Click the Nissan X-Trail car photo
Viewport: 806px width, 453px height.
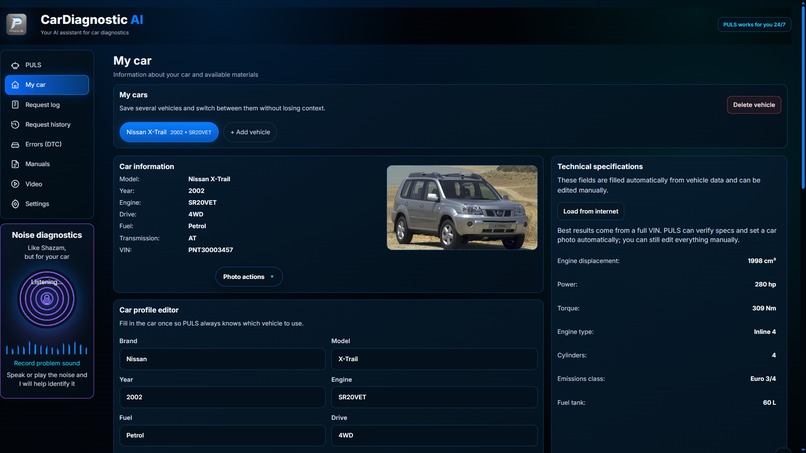[462, 208]
